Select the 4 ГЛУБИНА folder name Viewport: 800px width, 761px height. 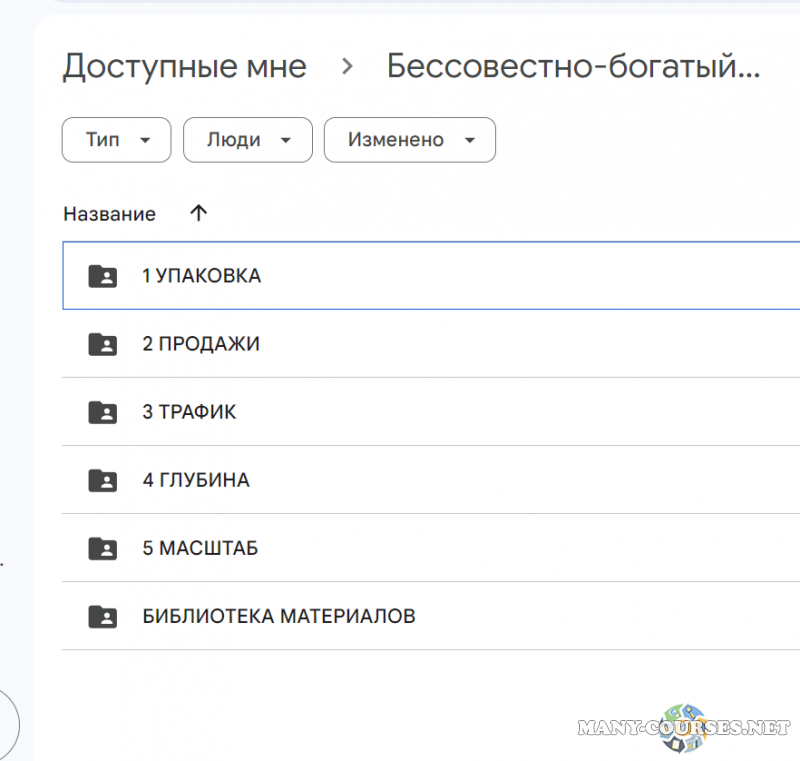pos(196,480)
